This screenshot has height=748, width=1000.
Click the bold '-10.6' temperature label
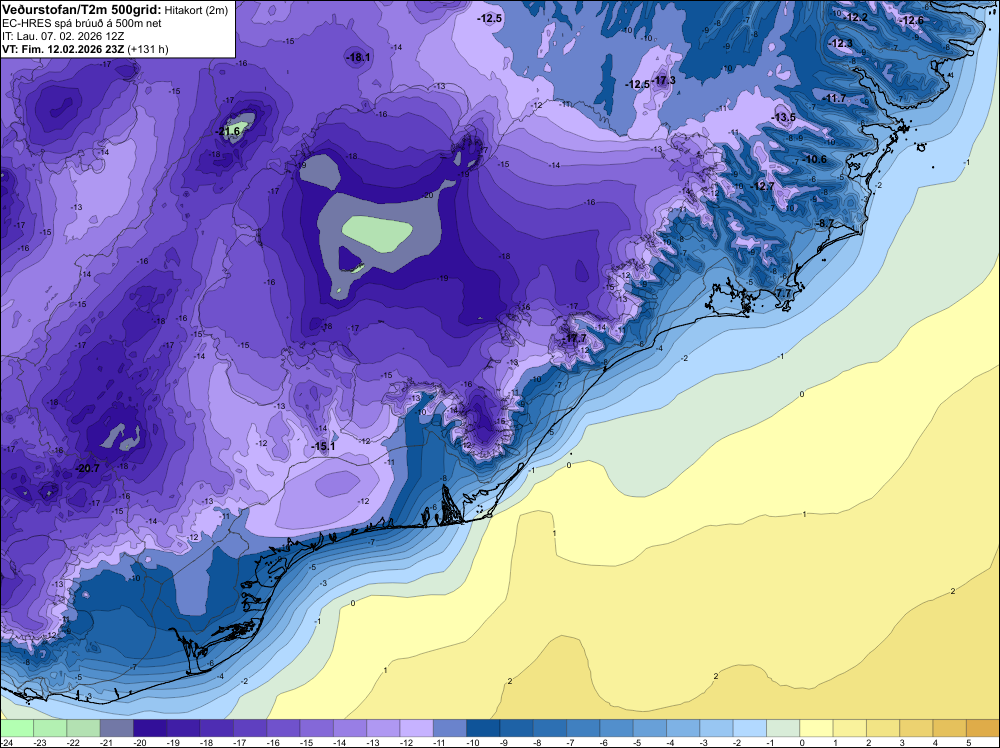[x=814, y=159]
